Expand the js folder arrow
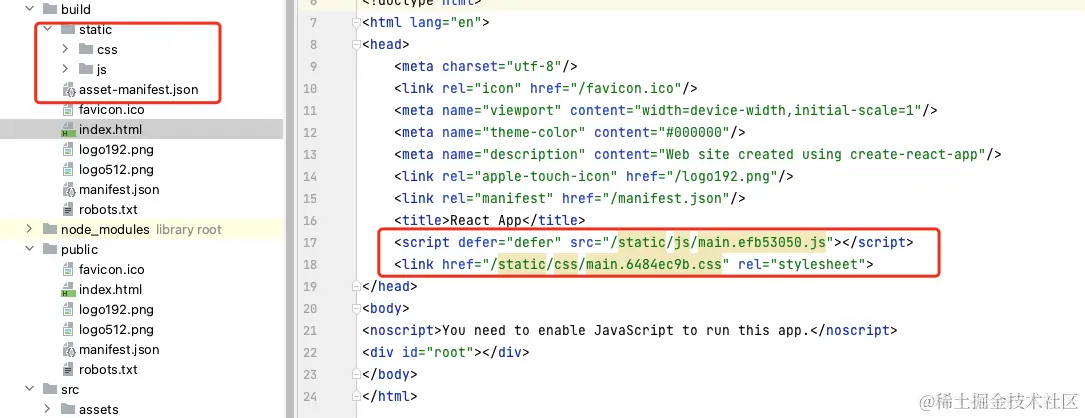The image size is (1085, 418). tap(65, 69)
